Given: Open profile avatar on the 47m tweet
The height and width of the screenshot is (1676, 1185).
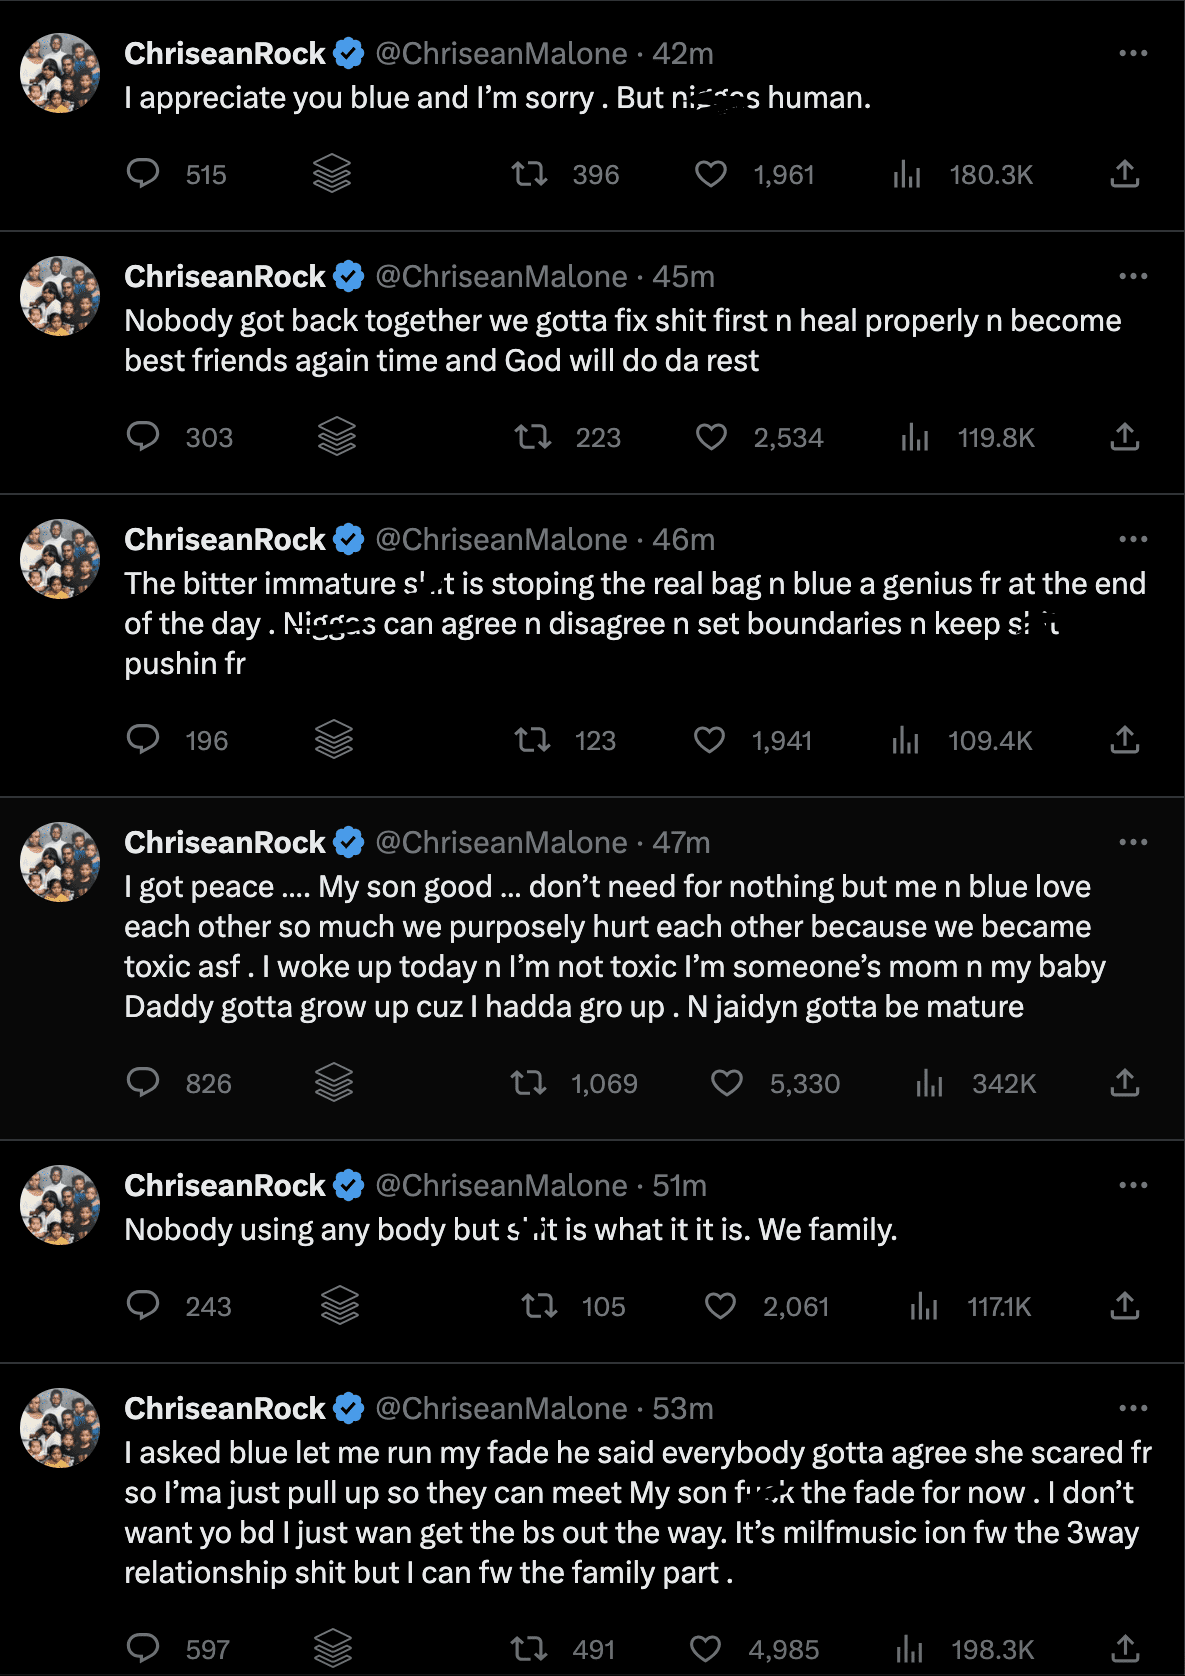Looking at the screenshot, I should (x=60, y=862).
